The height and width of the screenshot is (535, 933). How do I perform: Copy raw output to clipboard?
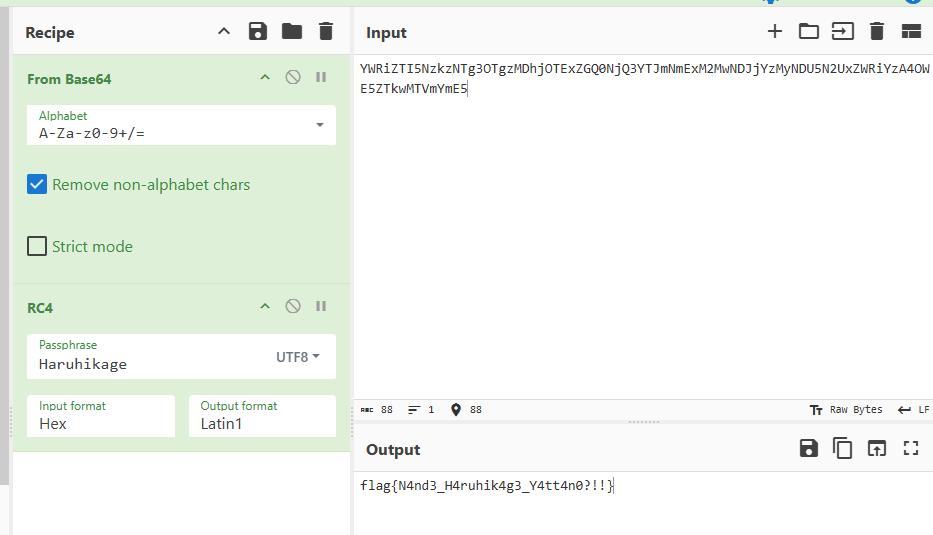pos(843,449)
